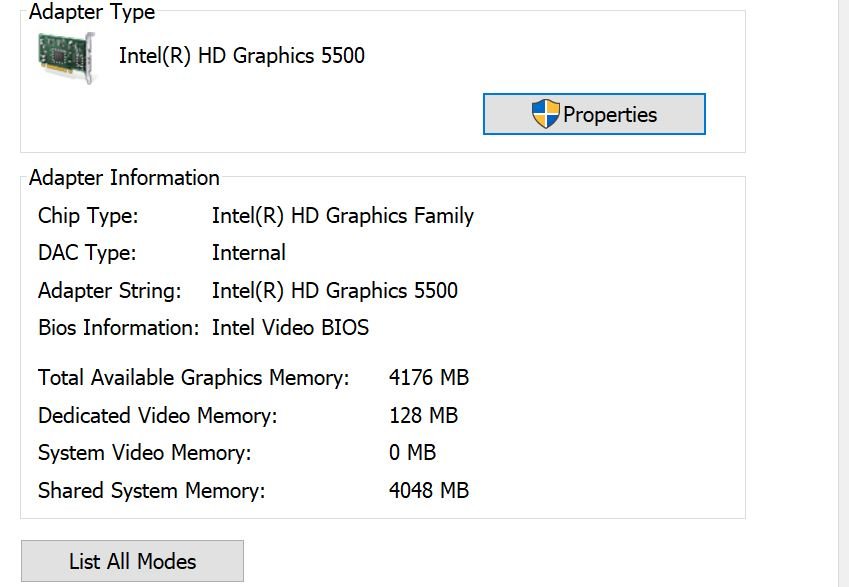The height and width of the screenshot is (587, 849).
Task: Click the Dedicated Video Memory label
Action: 158,416
